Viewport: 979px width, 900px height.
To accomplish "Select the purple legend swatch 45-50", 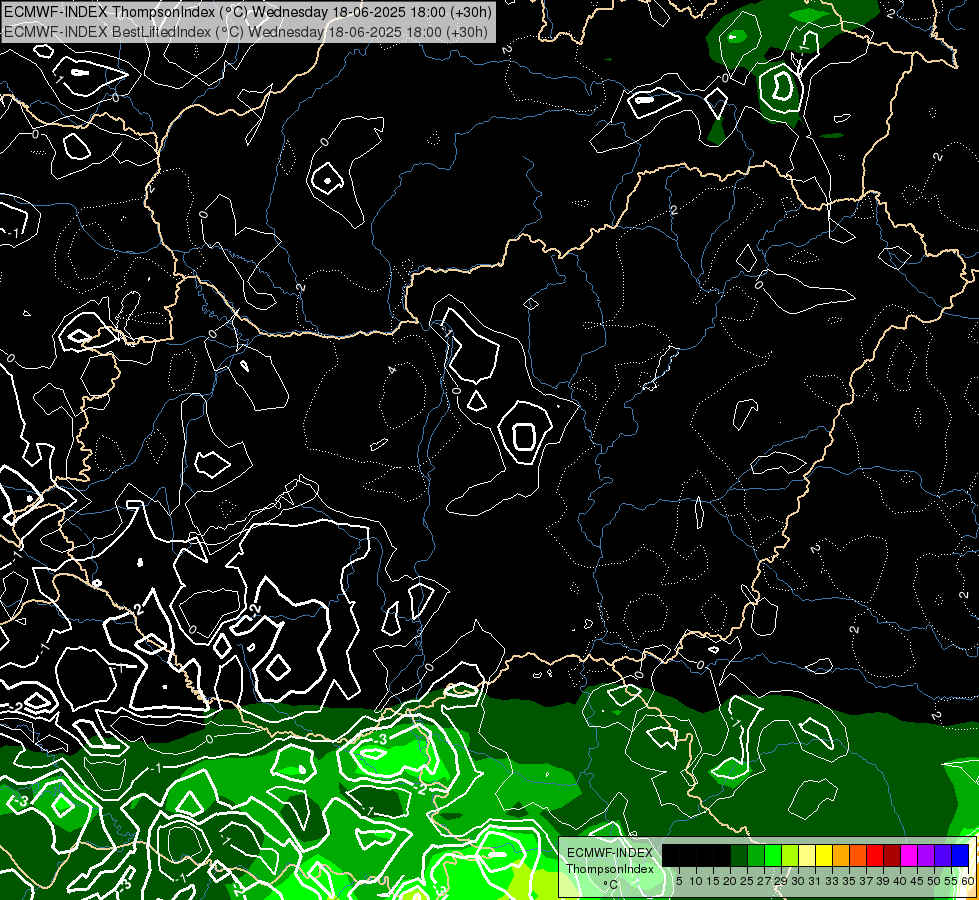I will (x=927, y=855).
